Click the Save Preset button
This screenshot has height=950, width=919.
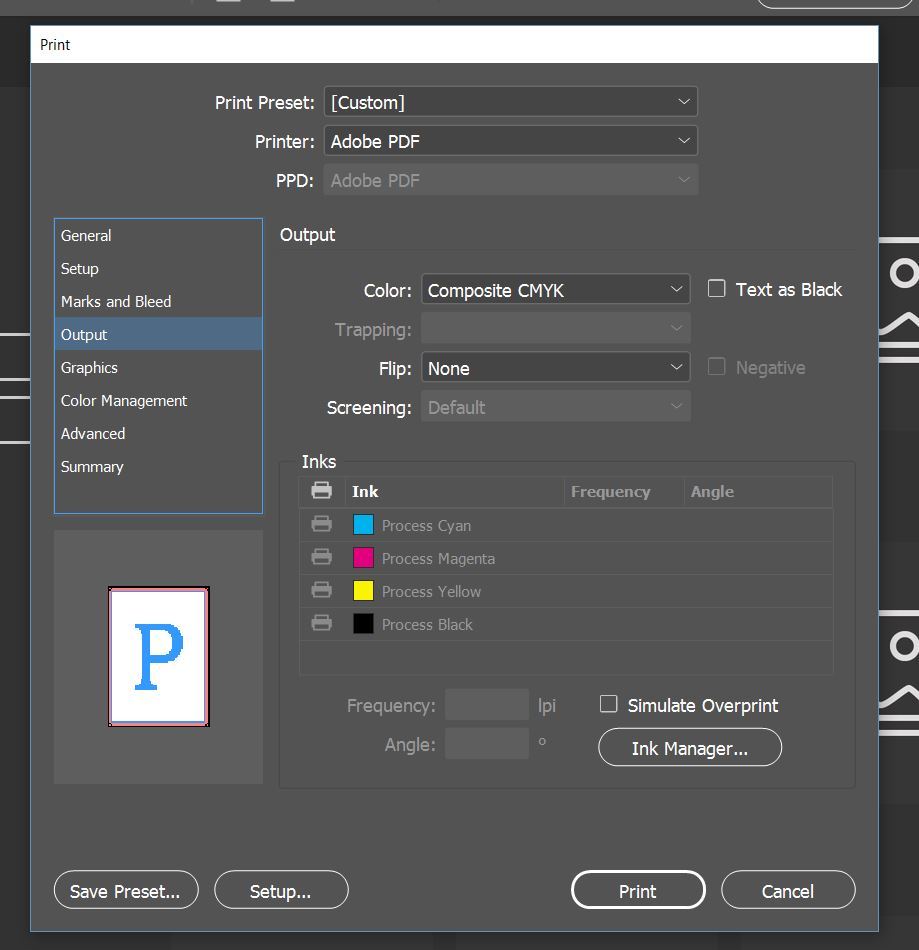[x=126, y=890]
